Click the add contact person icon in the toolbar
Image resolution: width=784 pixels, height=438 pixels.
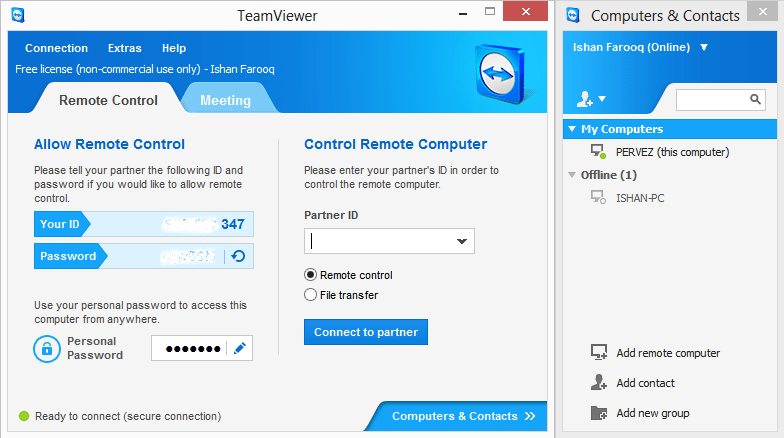click(x=584, y=99)
